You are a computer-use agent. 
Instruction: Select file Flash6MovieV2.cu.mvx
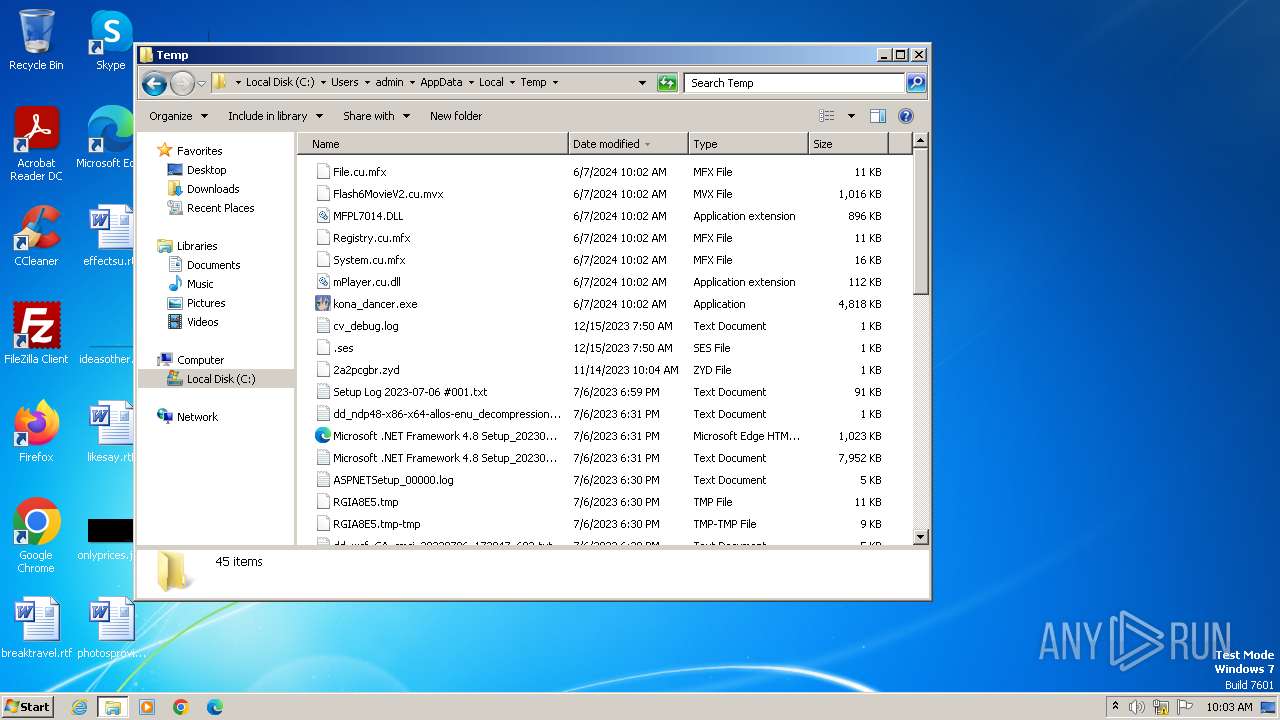[x=388, y=194]
